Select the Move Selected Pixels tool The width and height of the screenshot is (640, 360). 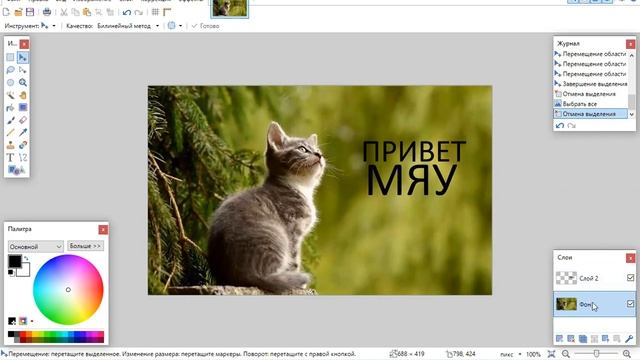point(23,58)
